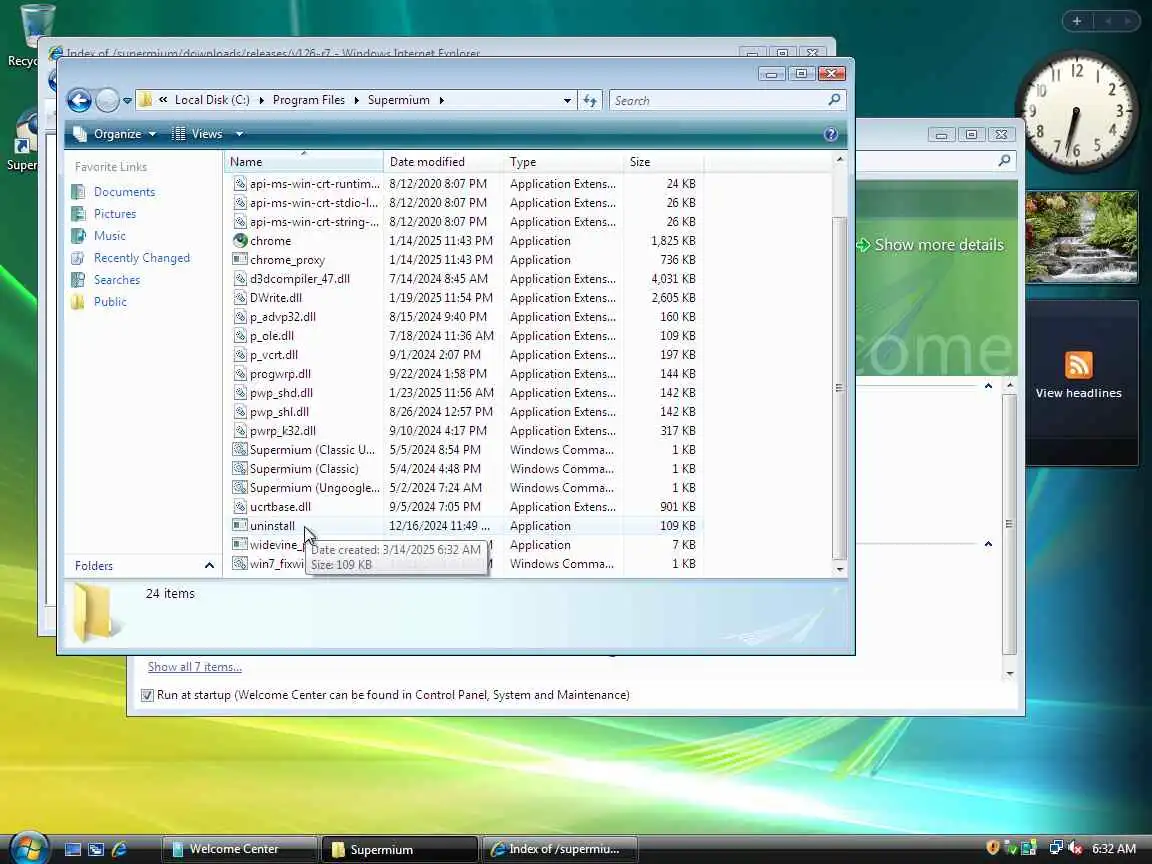
Task: Launch Internet Explorer from quick launch
Action: pyautogui.click(x=119, y=849)
